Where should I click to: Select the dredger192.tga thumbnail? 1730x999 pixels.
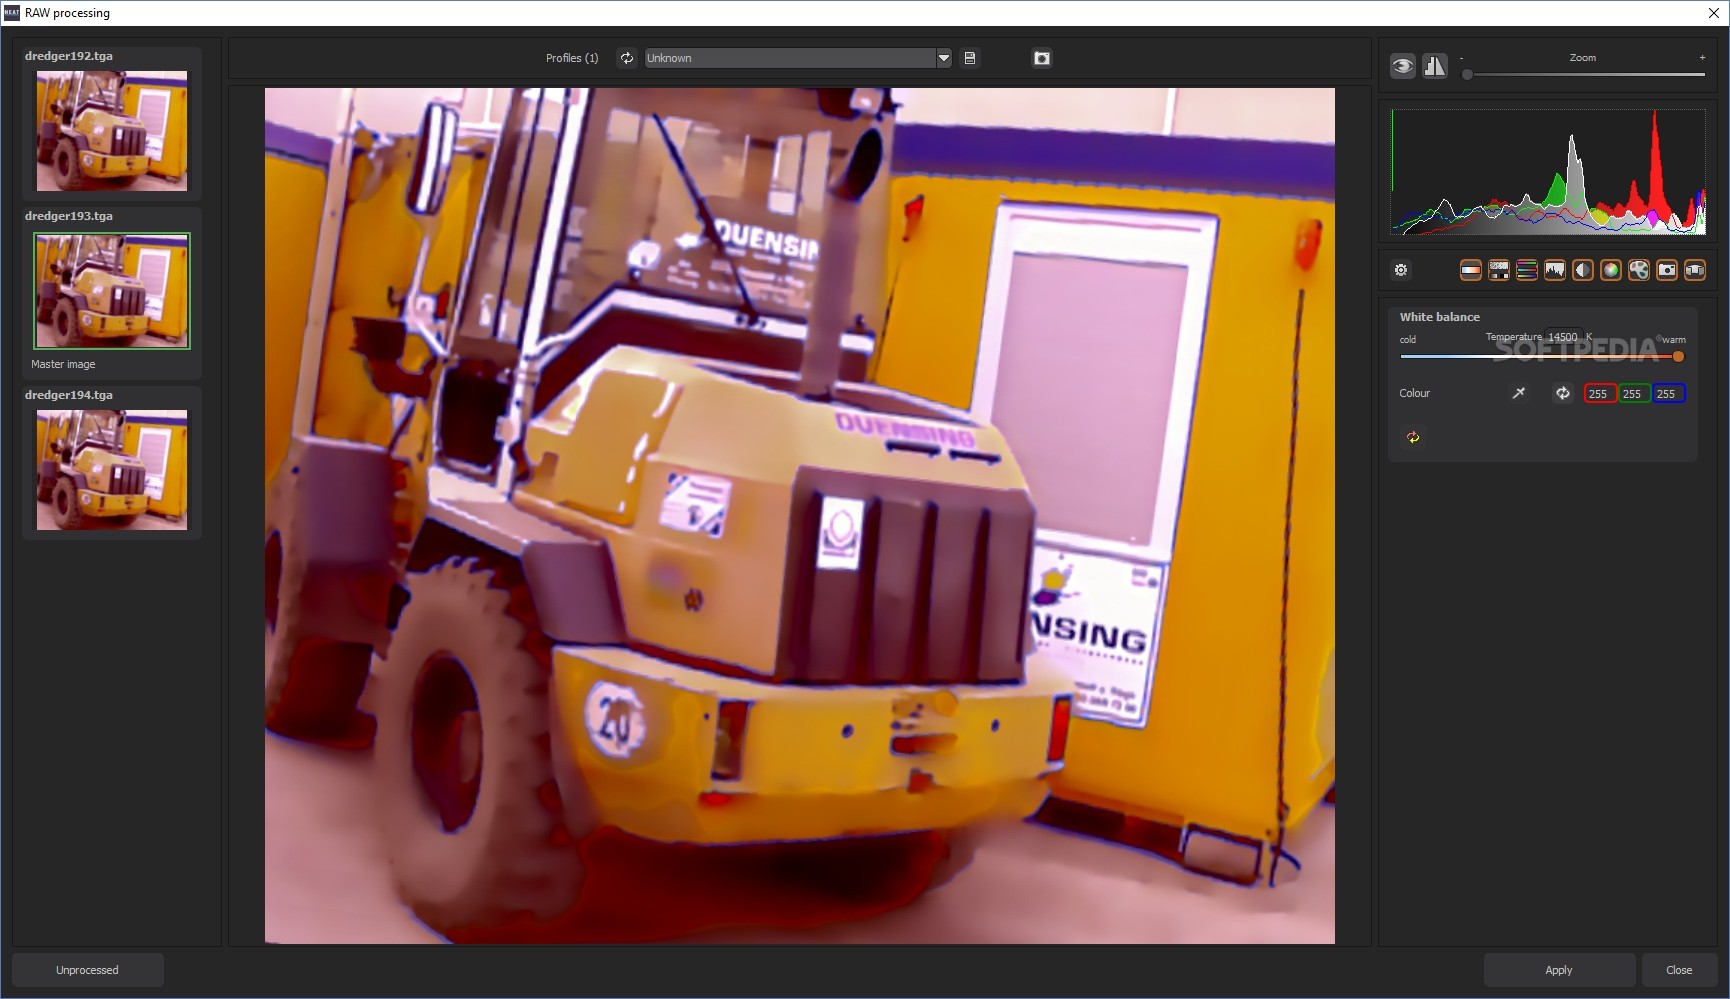112,131
